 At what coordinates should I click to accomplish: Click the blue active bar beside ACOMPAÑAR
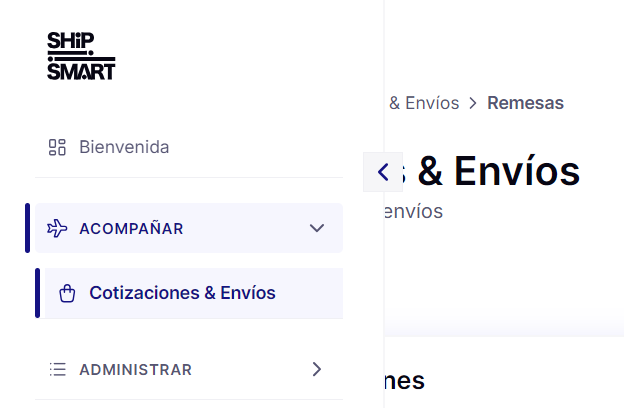(27, 228)
